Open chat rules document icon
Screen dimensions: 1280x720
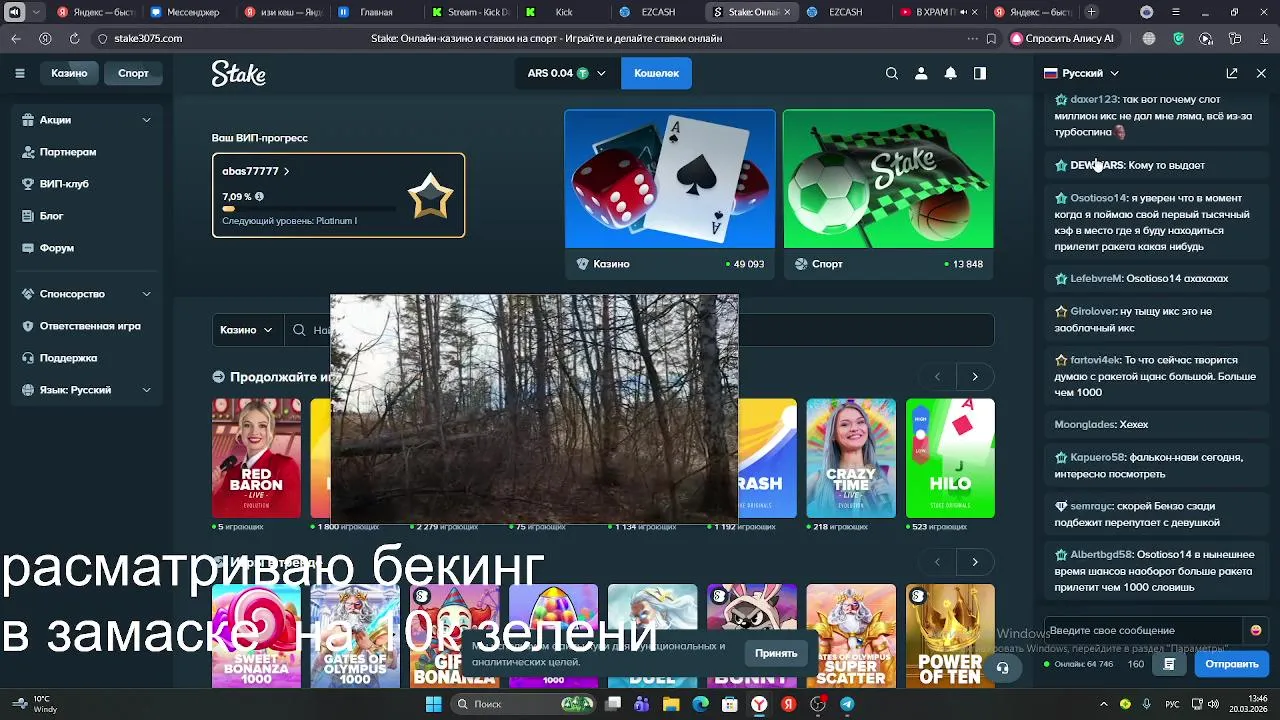1169,664
